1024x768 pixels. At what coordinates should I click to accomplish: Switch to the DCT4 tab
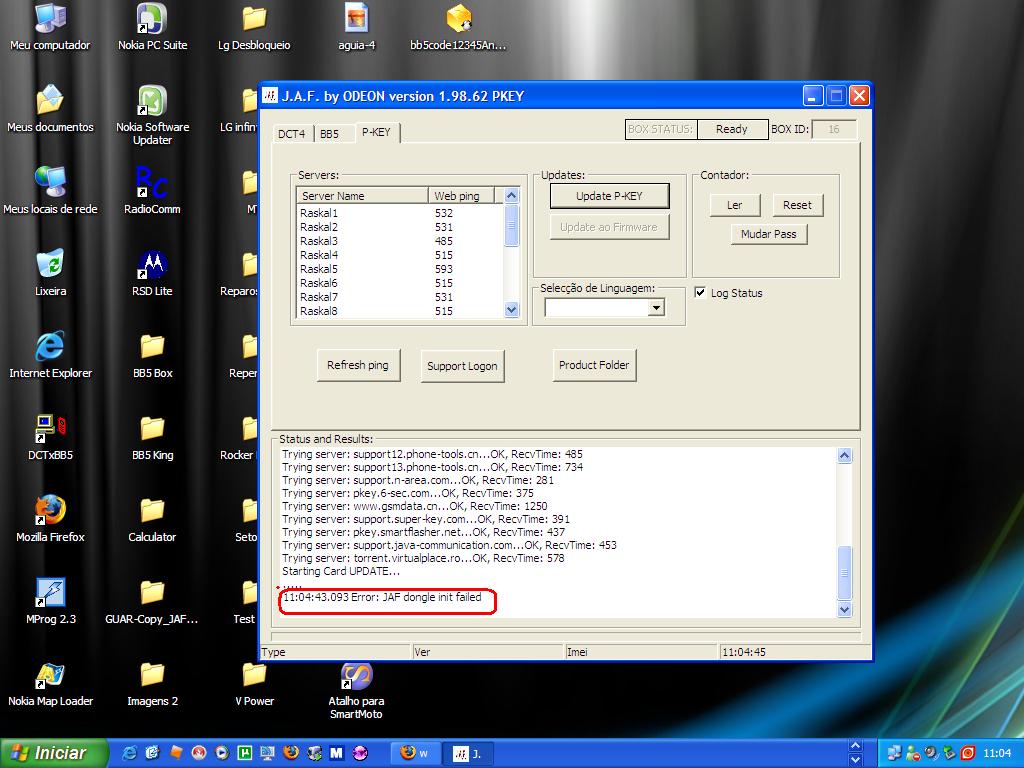291,133
